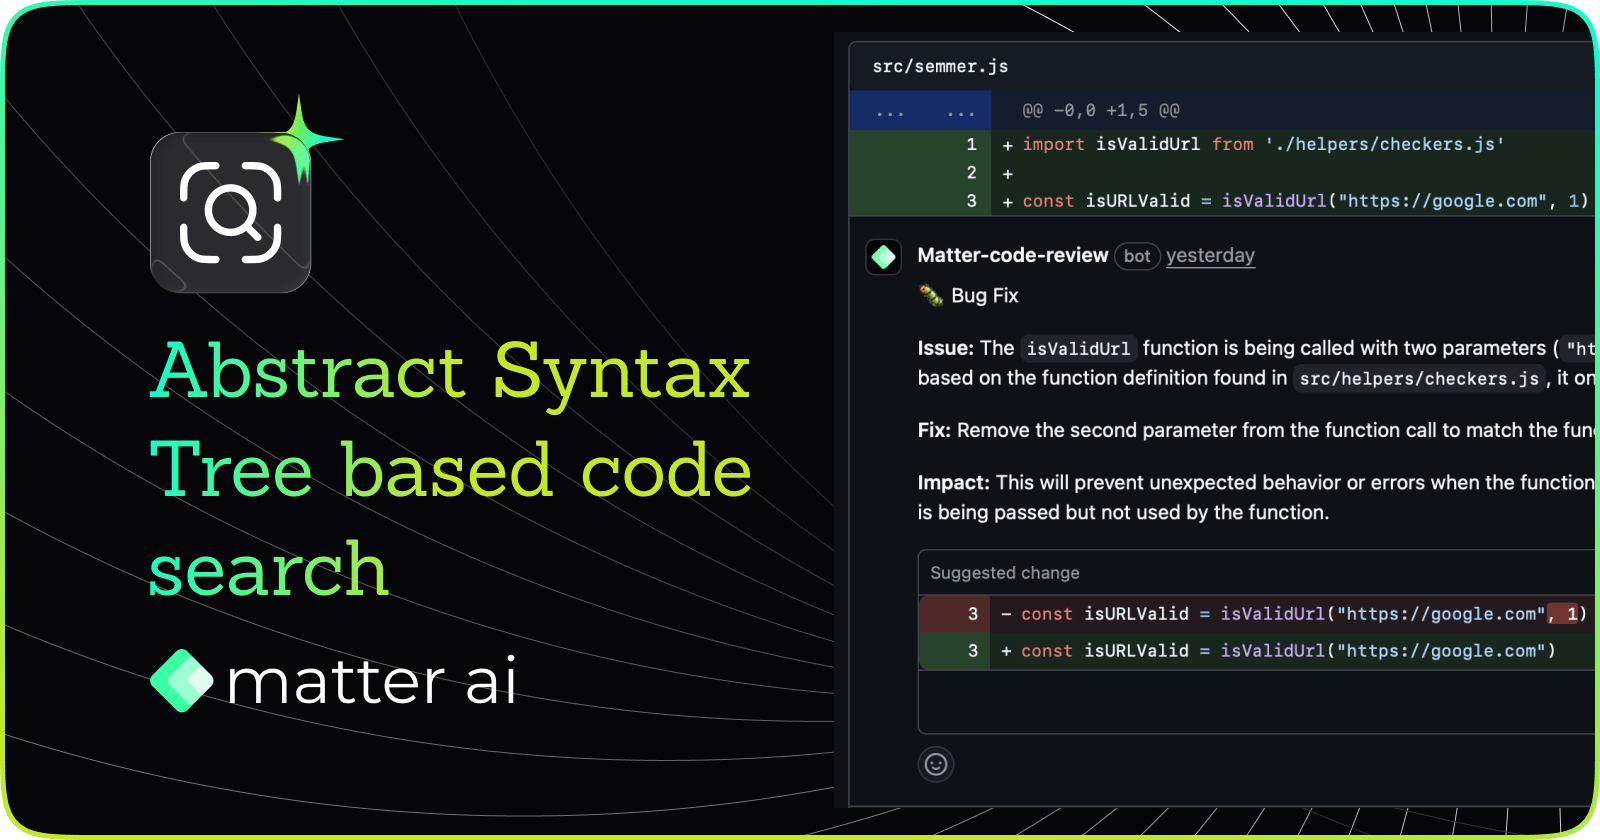Click the matter ai diamond logo
1600x840 pixels.
(182, 681)
